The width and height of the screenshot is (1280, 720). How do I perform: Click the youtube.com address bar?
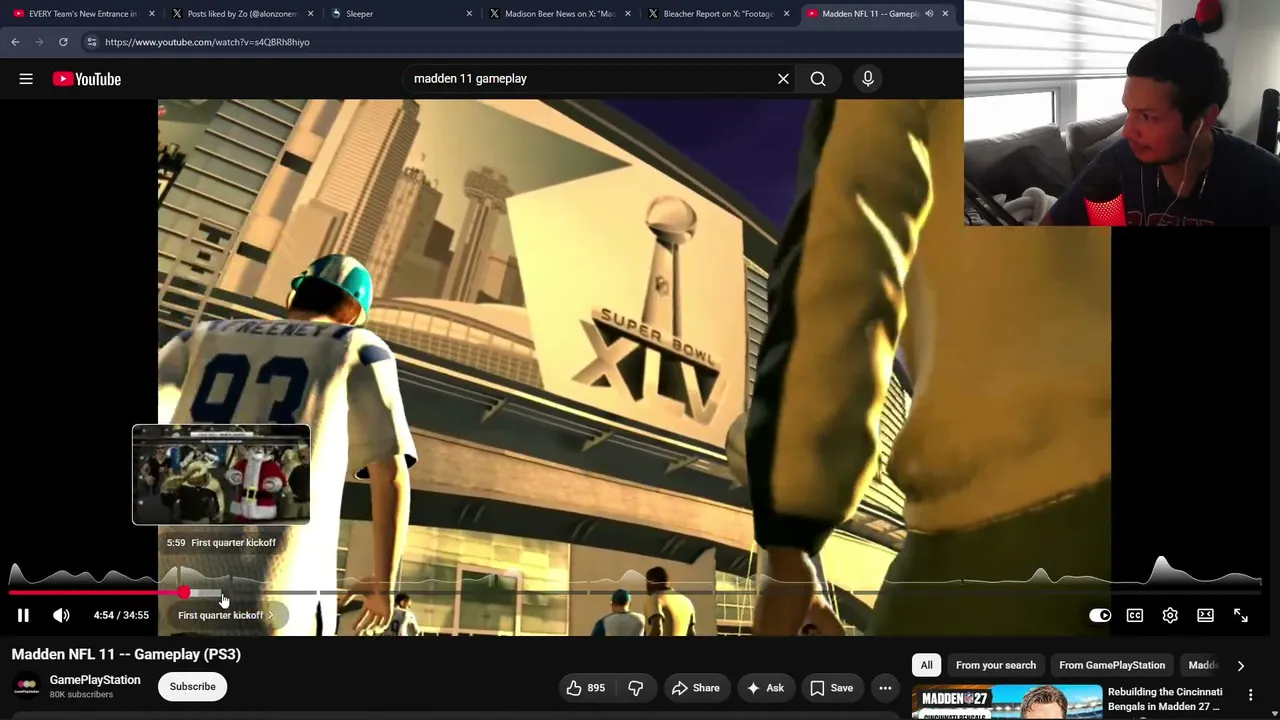tap(520, 42)
